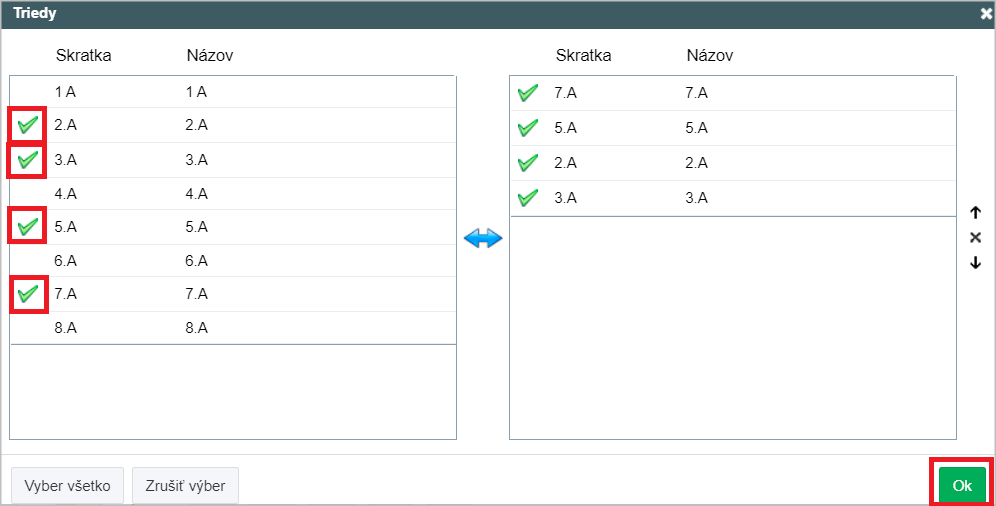Viewport: 996px width, 506px height.
Task: Click green checkmark beside 3.A in right list
Action: (x=527, y=197)
